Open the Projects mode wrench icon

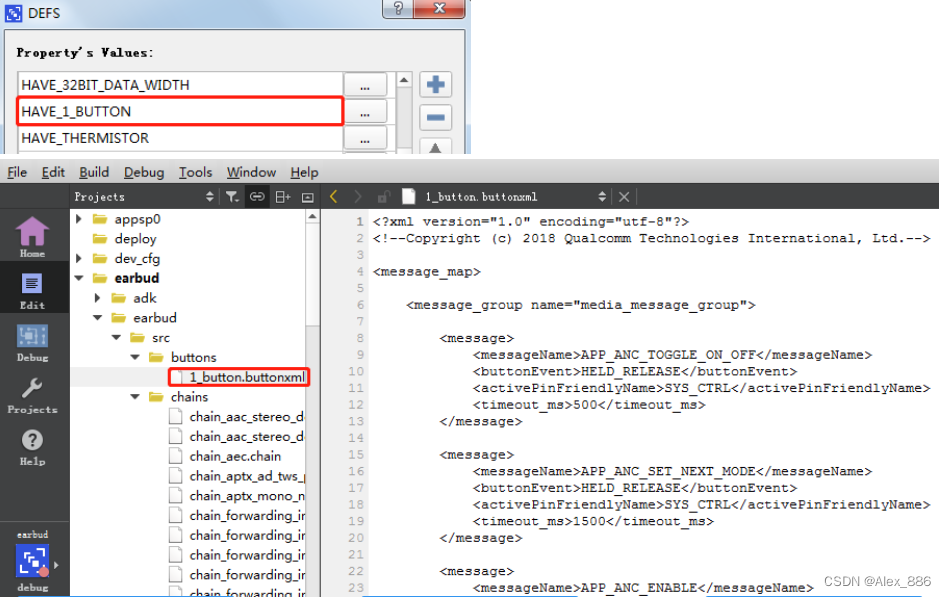coord(32,394)
